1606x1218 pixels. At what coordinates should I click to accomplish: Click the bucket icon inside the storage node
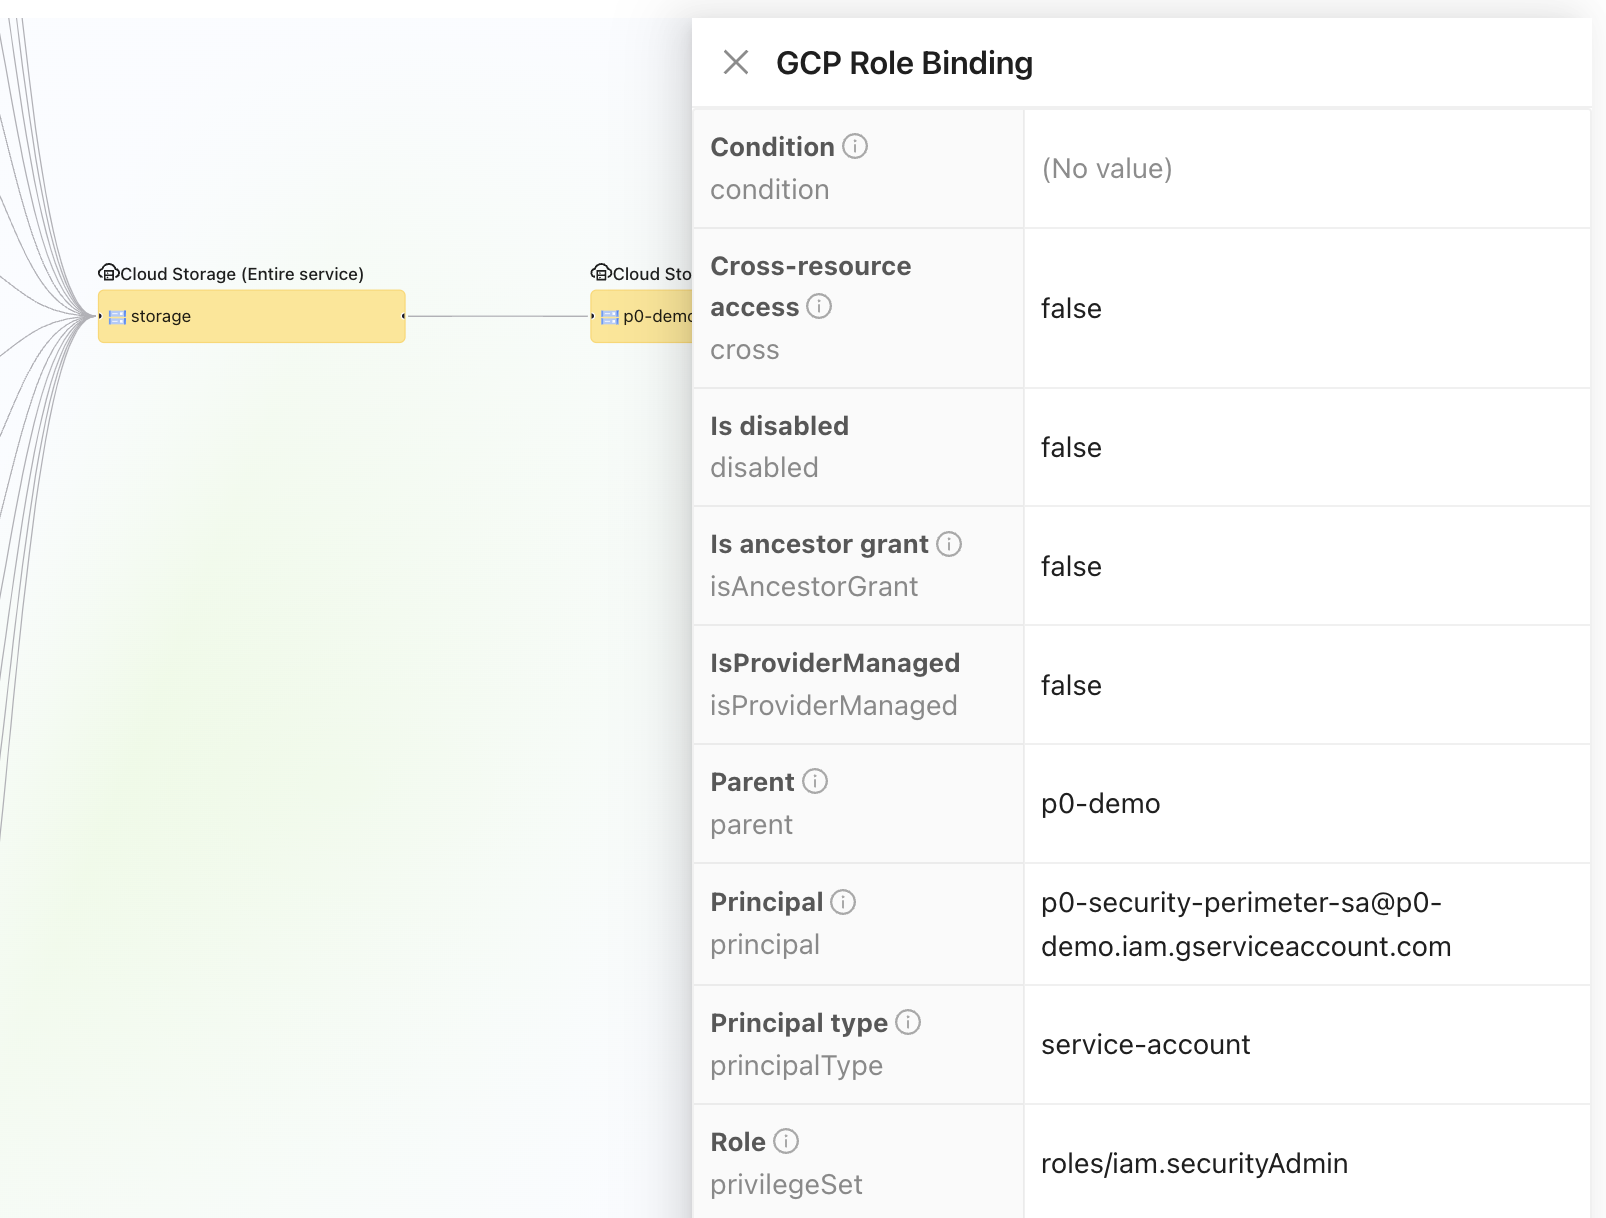118,317
